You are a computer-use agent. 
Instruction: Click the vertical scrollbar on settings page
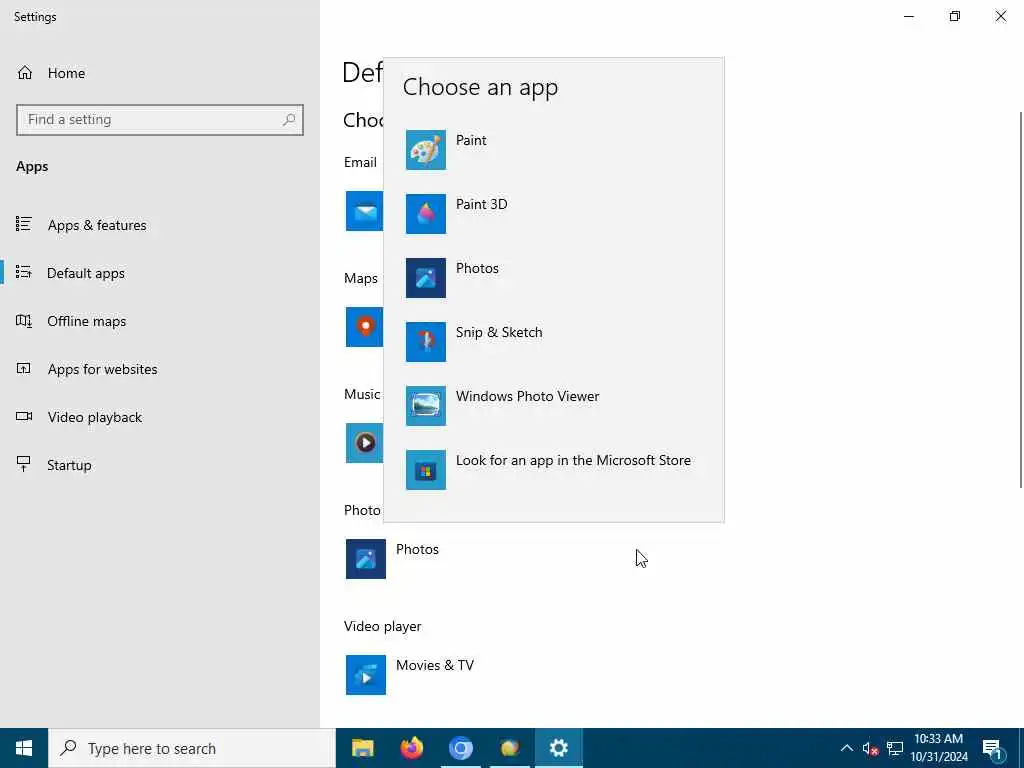click(1021, 299)
